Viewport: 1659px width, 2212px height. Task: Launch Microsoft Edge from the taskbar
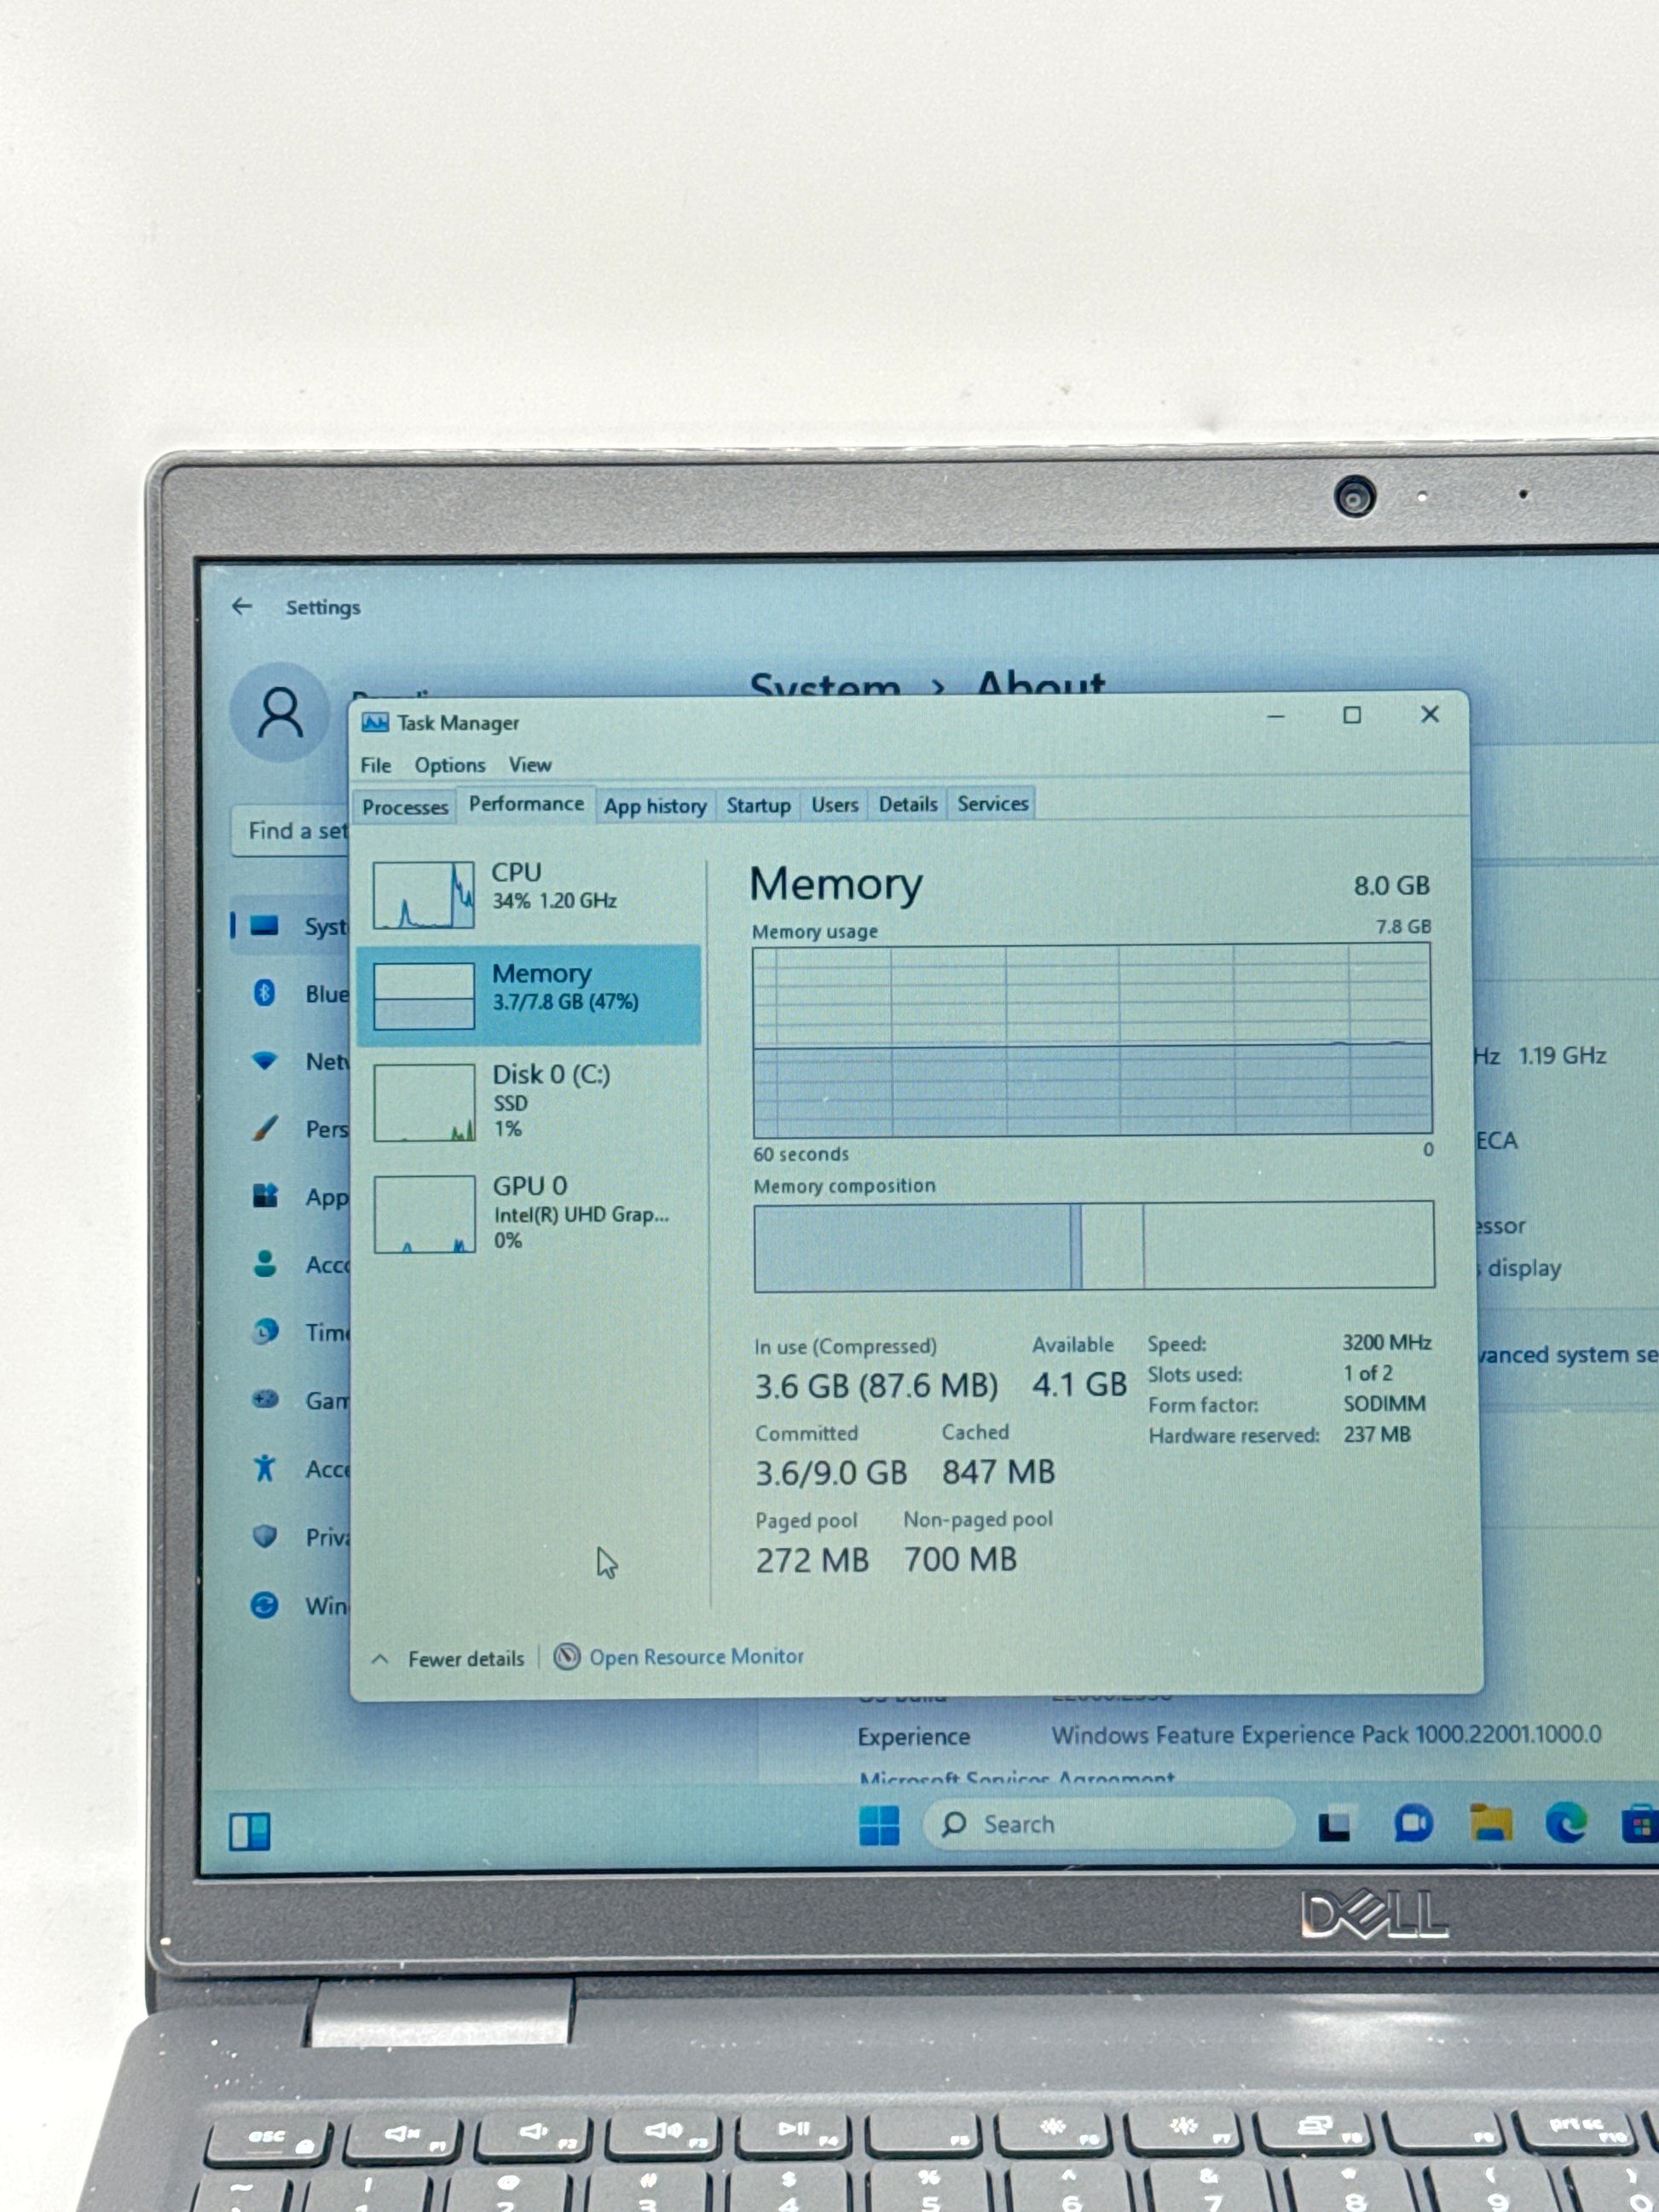point(1566,1823)
